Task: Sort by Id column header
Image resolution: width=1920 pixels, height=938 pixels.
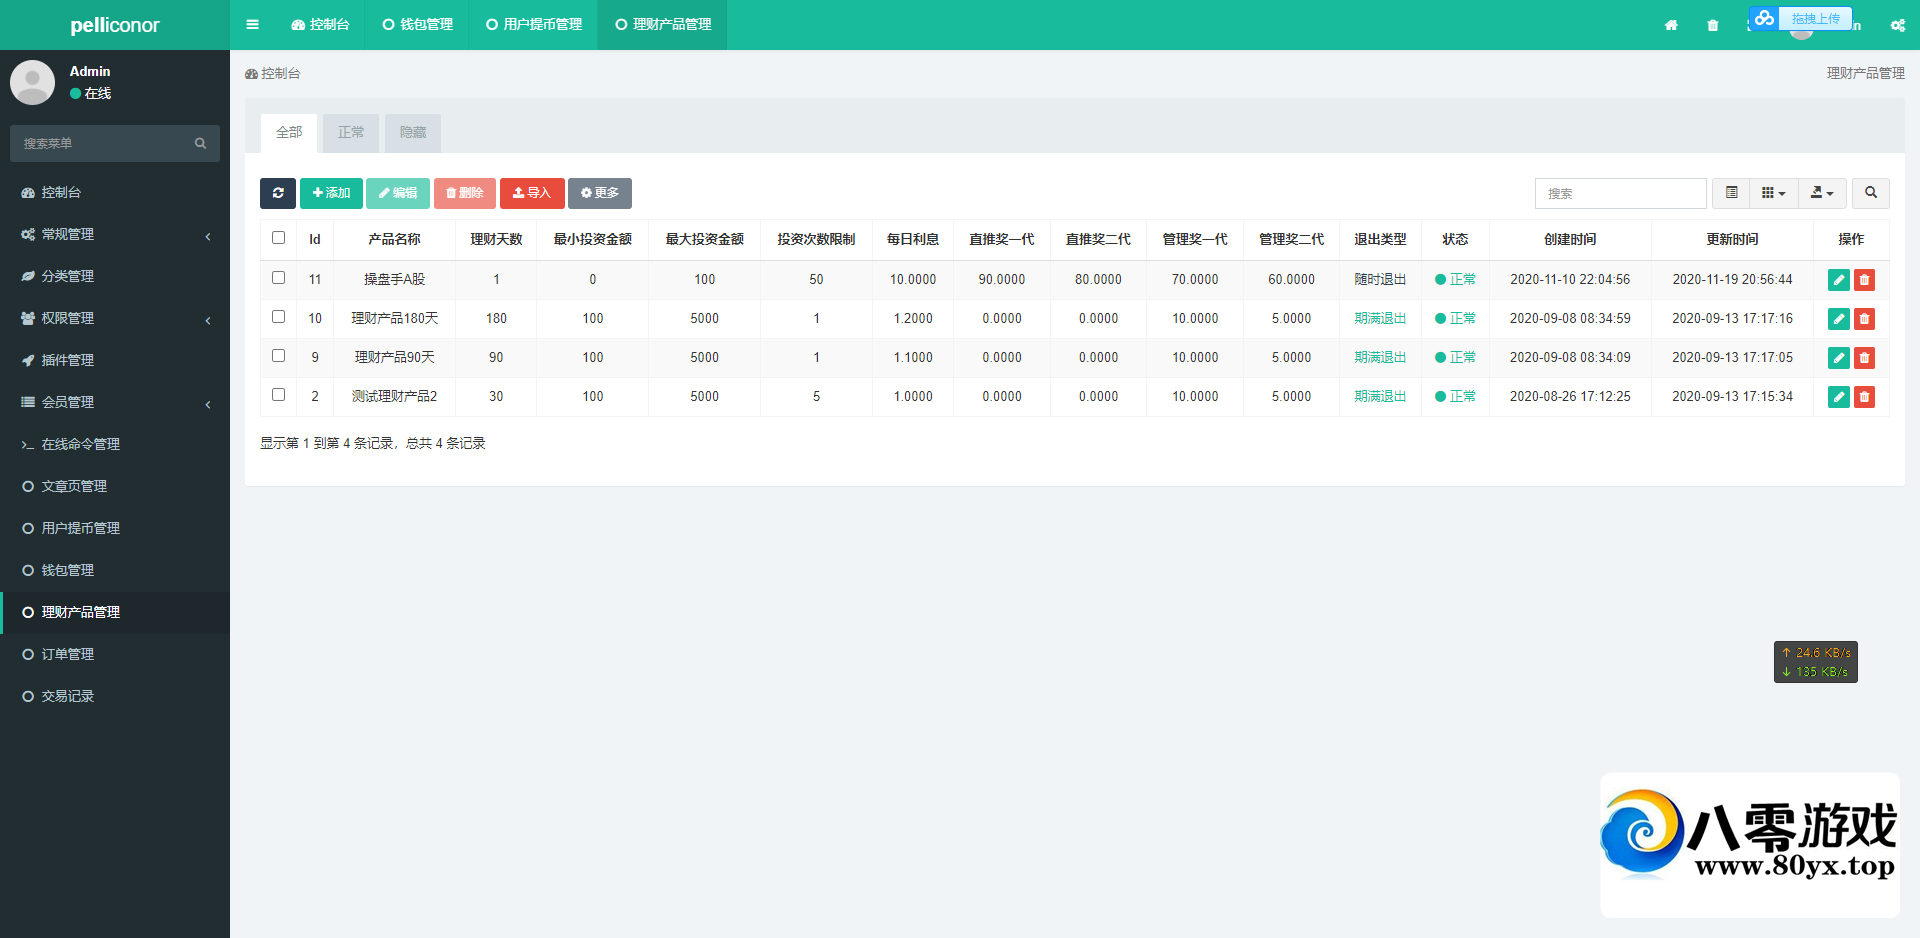Action: coord(315,240)
